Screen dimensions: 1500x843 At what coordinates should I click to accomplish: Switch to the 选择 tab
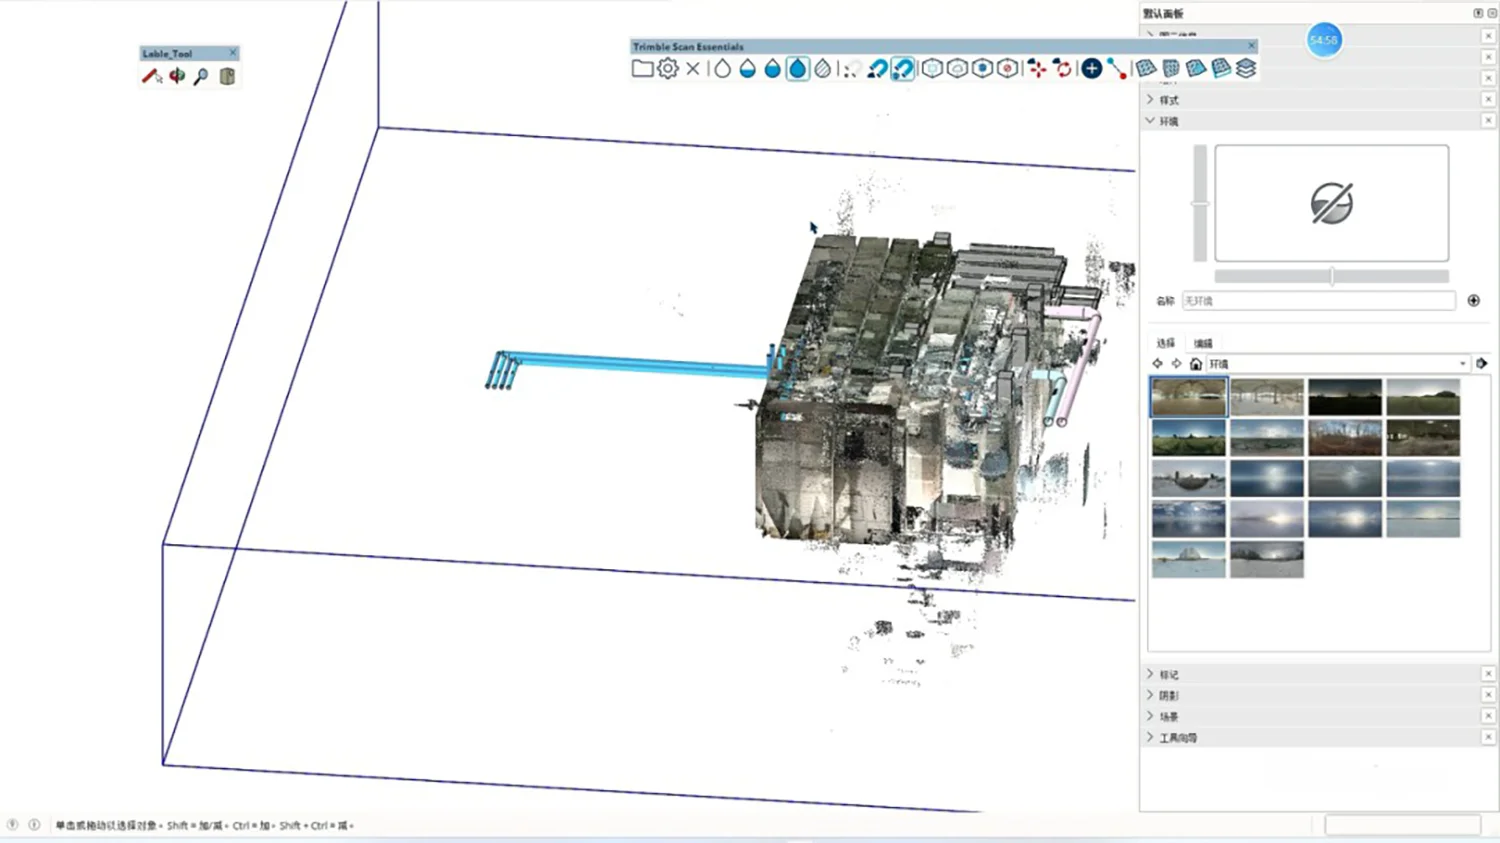pos(1166,343)
